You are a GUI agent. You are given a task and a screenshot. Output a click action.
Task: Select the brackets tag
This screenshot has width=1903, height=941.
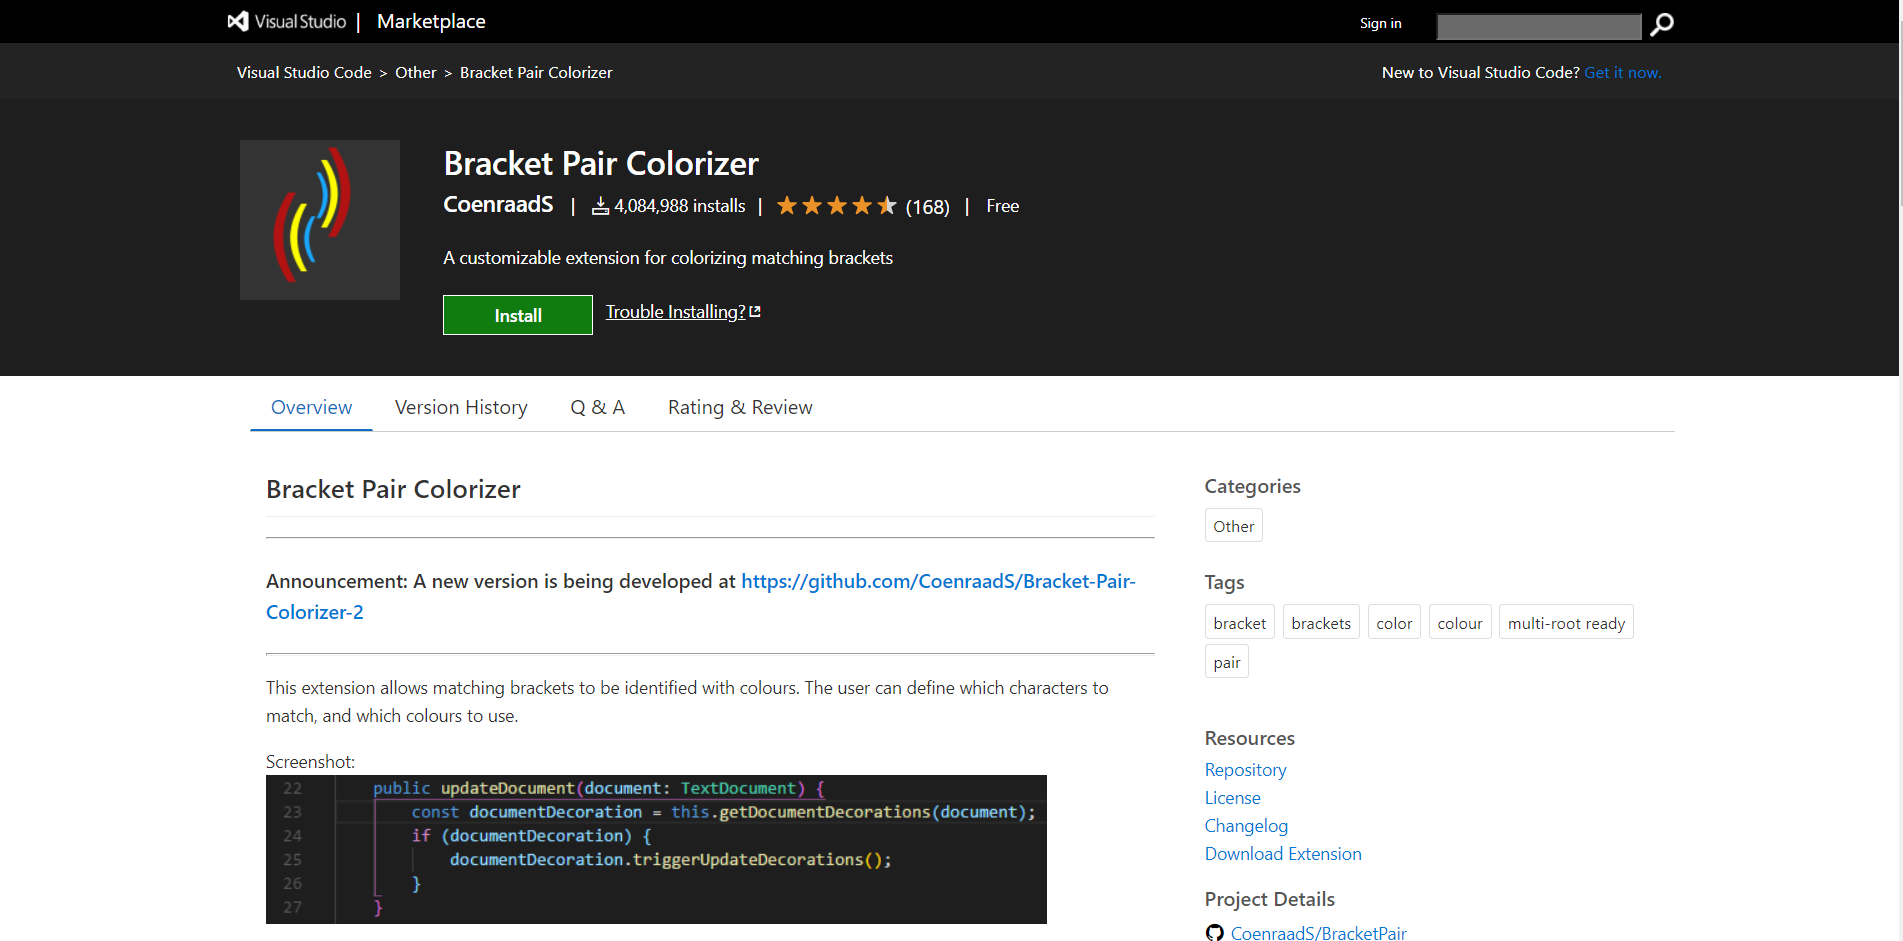point(1321,623)
